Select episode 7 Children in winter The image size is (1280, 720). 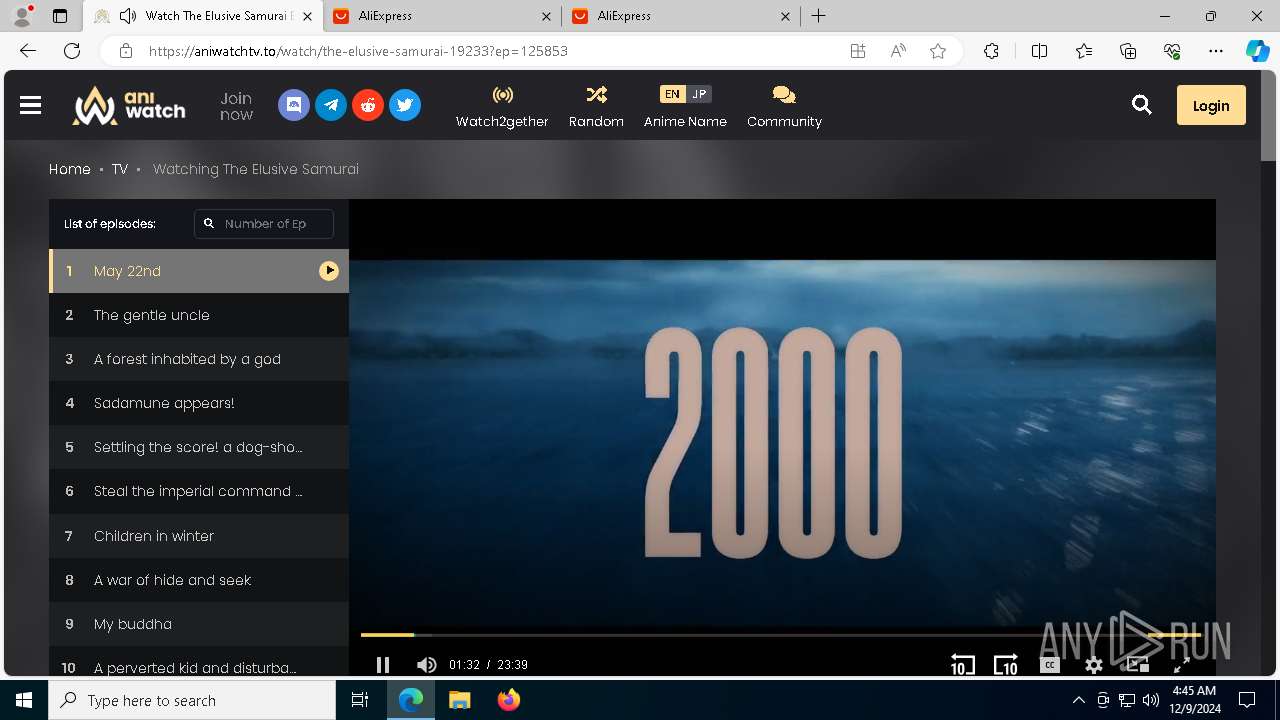[x=199, y=536]
